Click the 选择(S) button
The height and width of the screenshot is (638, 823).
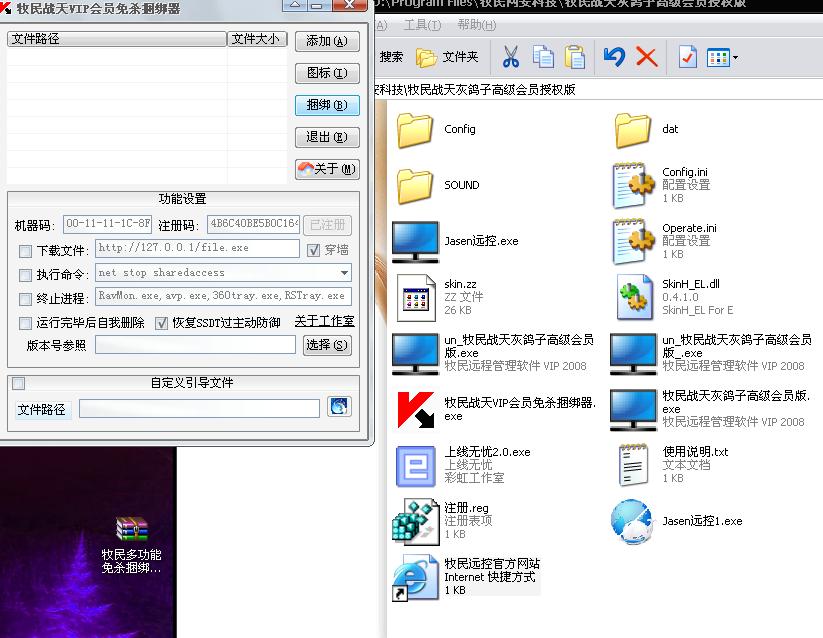(327, 345)
